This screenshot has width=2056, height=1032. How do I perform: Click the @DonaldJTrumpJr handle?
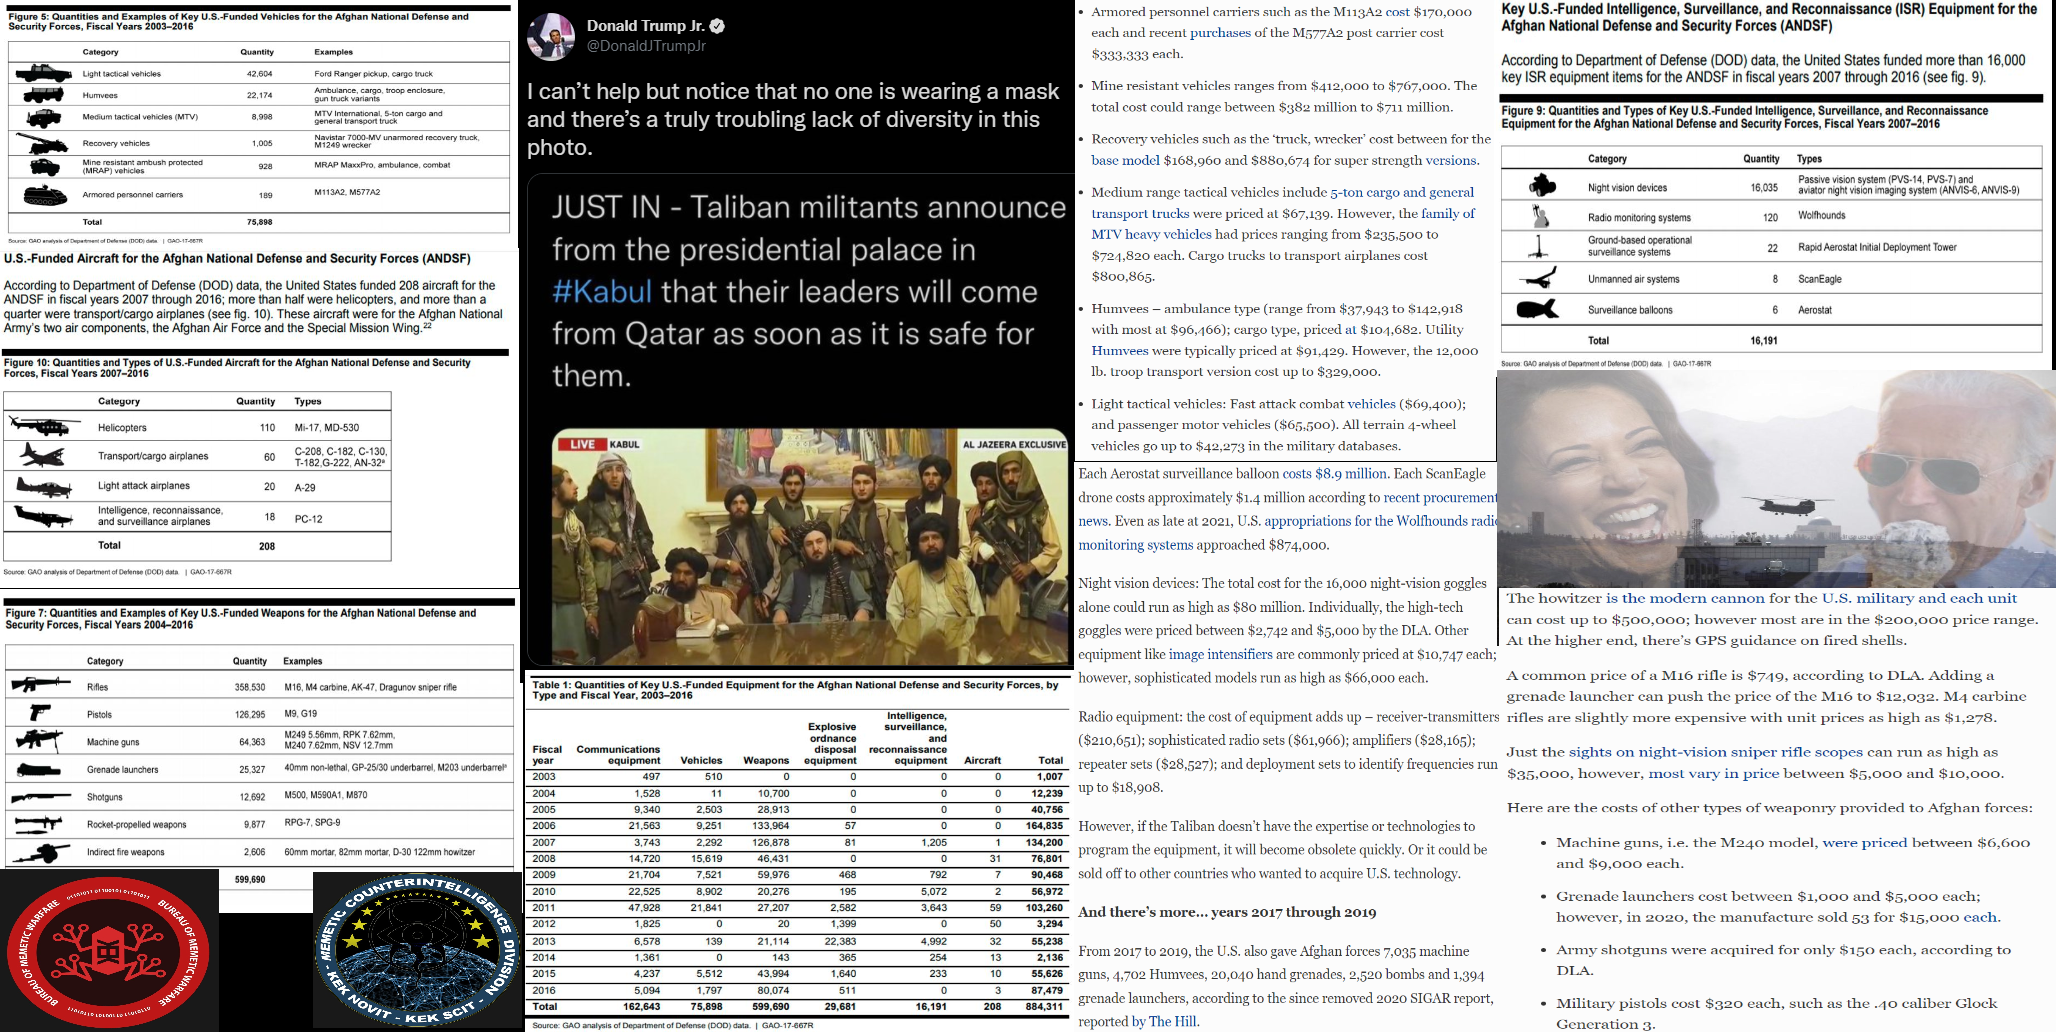pos(646,46)
